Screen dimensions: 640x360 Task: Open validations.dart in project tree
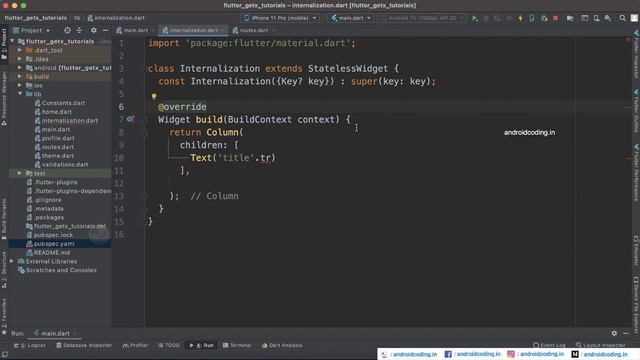pos(65,164)
